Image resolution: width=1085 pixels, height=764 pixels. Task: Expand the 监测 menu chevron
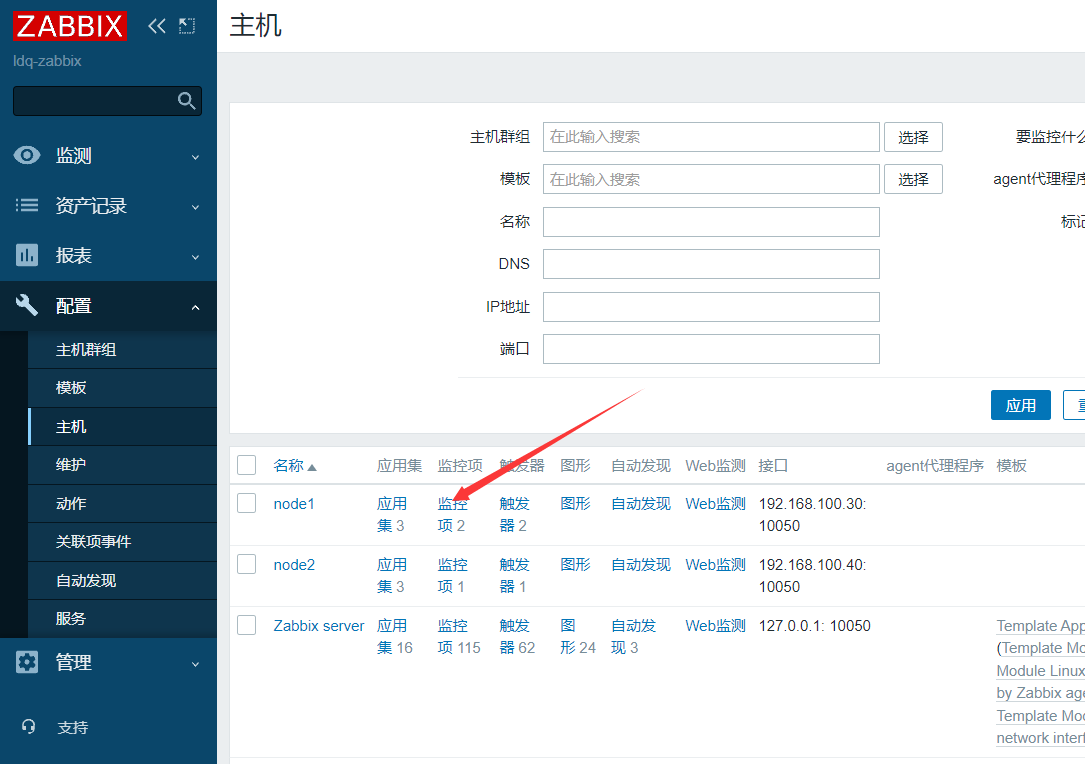(x=195, y=157)
